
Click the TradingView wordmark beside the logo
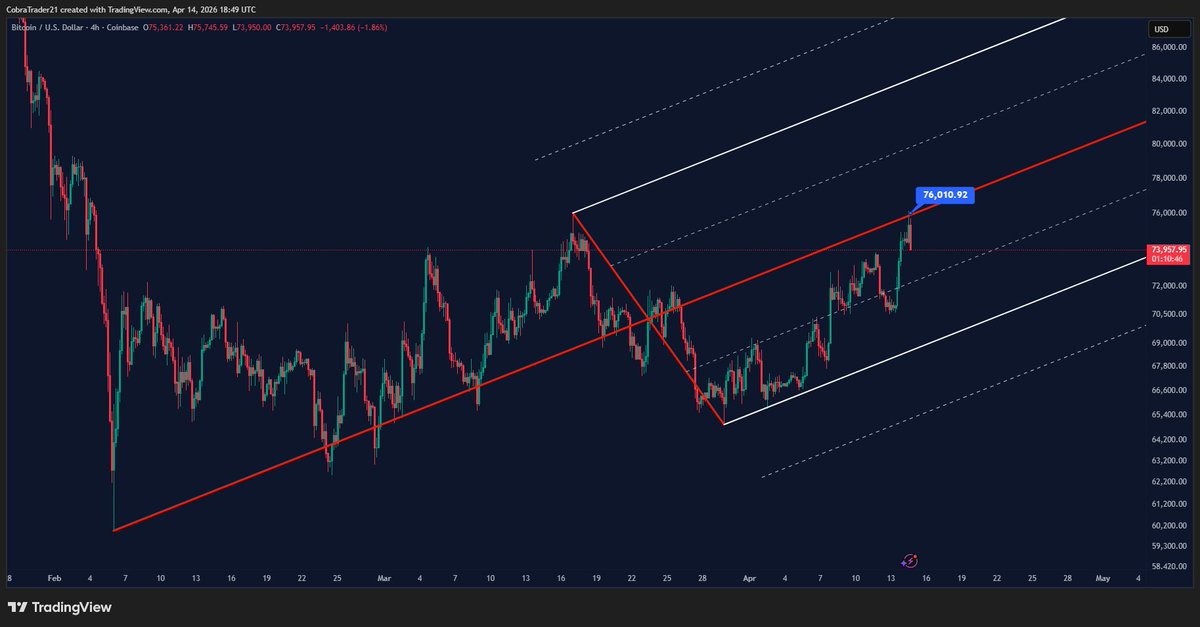click(x=70, y=607)
